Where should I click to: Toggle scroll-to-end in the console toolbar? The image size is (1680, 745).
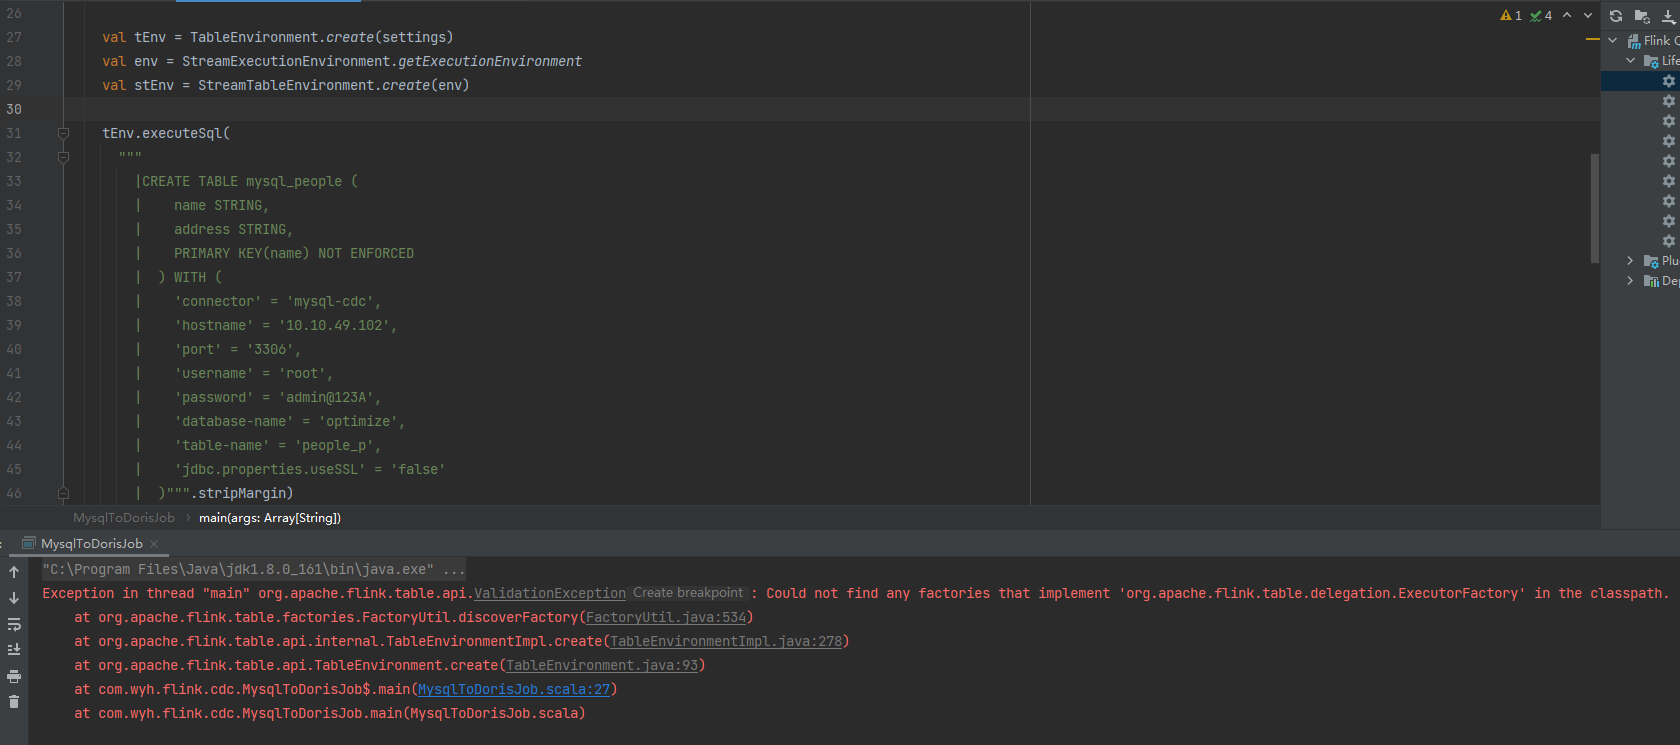(x=14, y=650)
